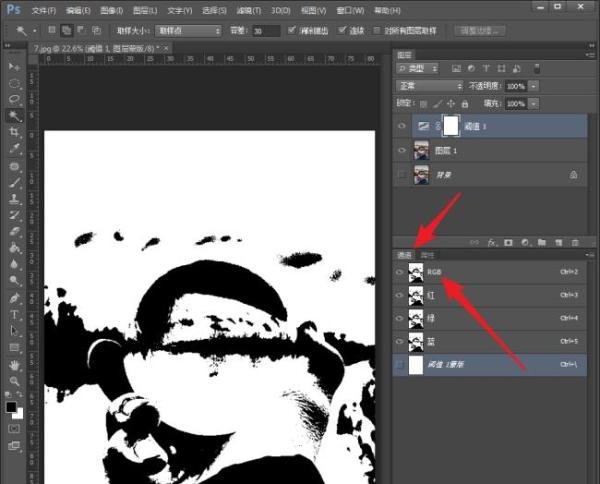Select the Eyedropper tool
The height and width of the screenshot is (484, 600).
[x=14, y=149]
